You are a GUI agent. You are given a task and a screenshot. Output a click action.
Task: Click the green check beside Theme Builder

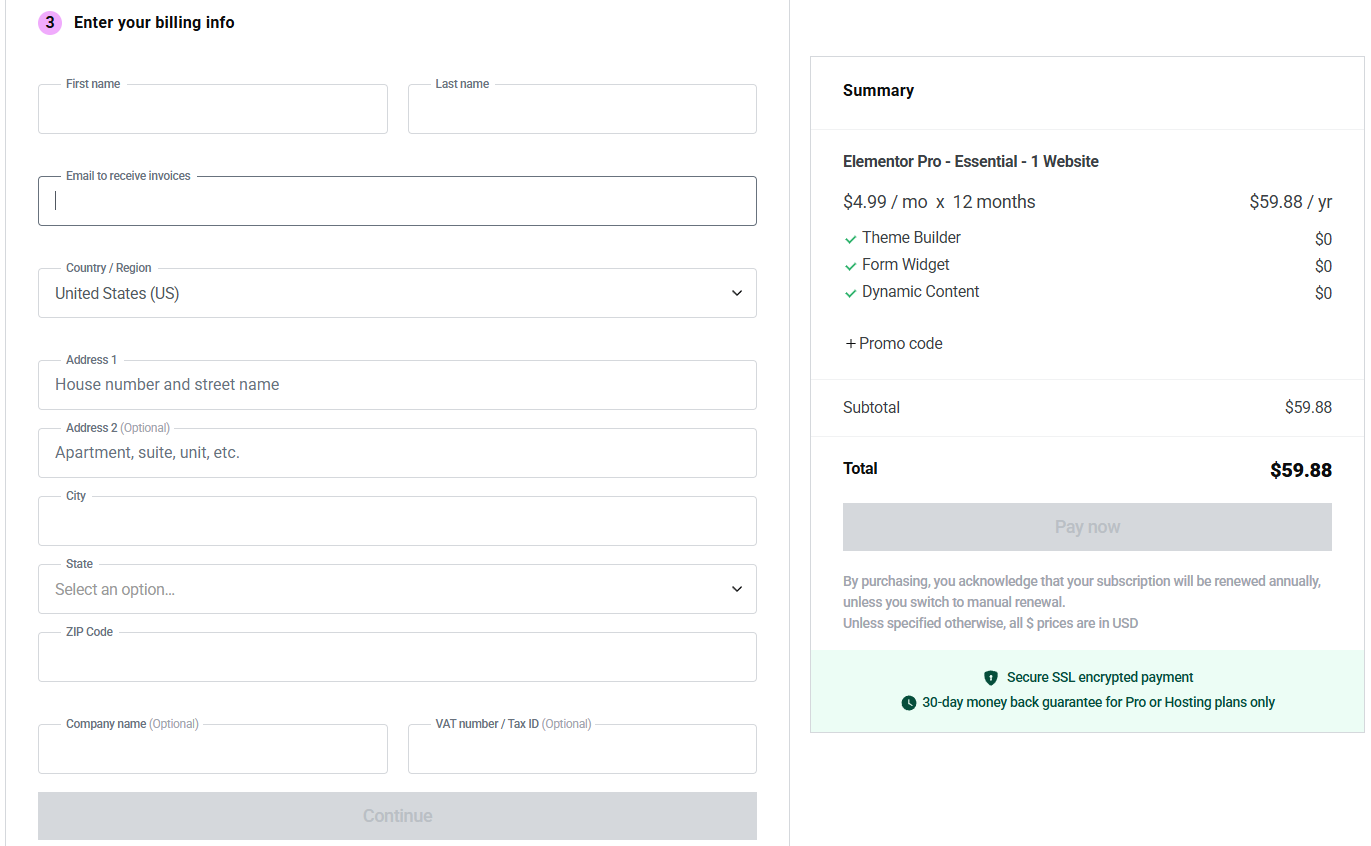(x=851, y=239)
